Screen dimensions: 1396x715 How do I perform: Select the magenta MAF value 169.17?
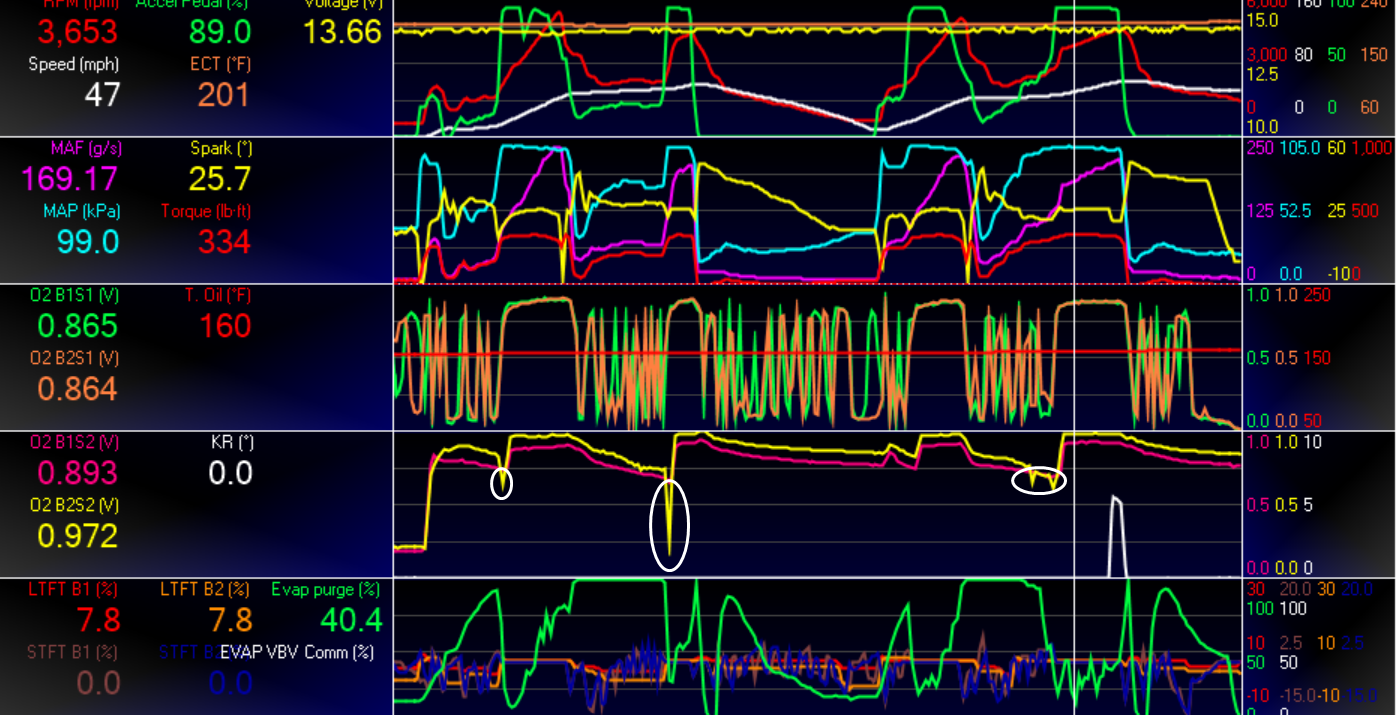point(70,179)
